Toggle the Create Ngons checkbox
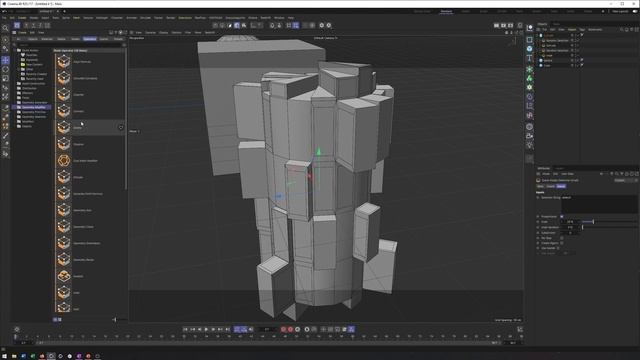This screenshot has width=640, height=360. (x=562, y=243)
